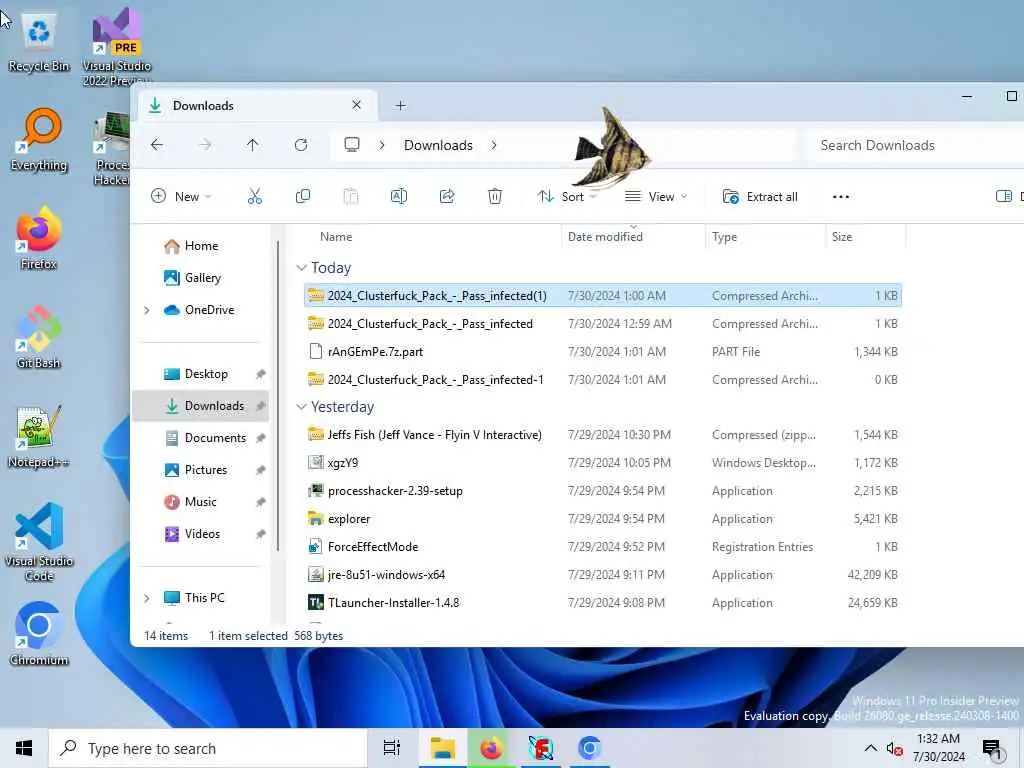Select the rAnGEmPe.7z.part file

(603, 352)
